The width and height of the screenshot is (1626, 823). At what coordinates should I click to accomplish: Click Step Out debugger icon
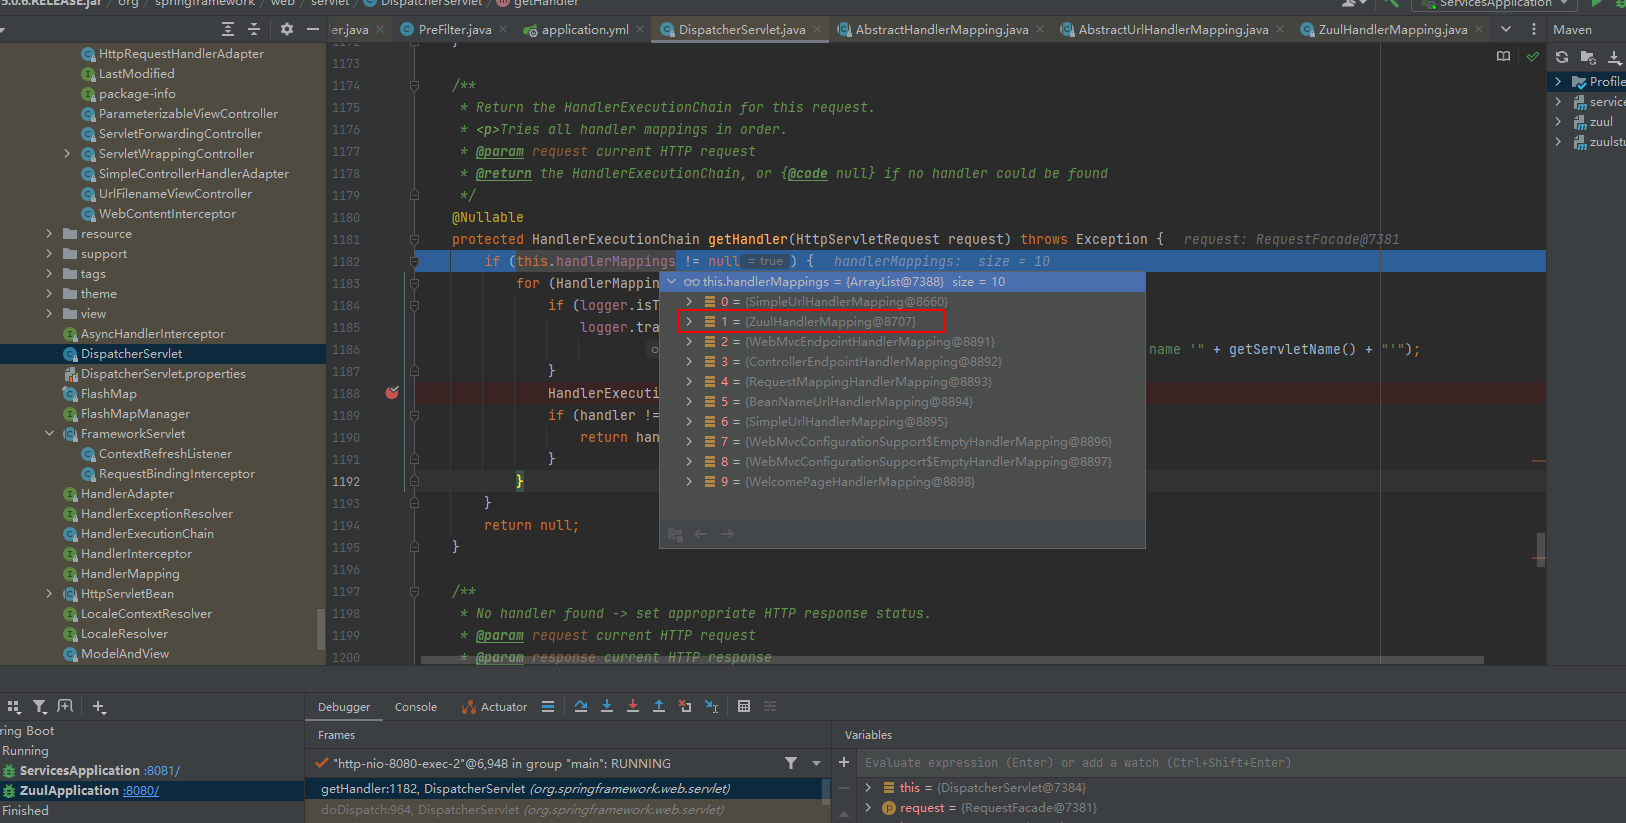click(659, 706)
